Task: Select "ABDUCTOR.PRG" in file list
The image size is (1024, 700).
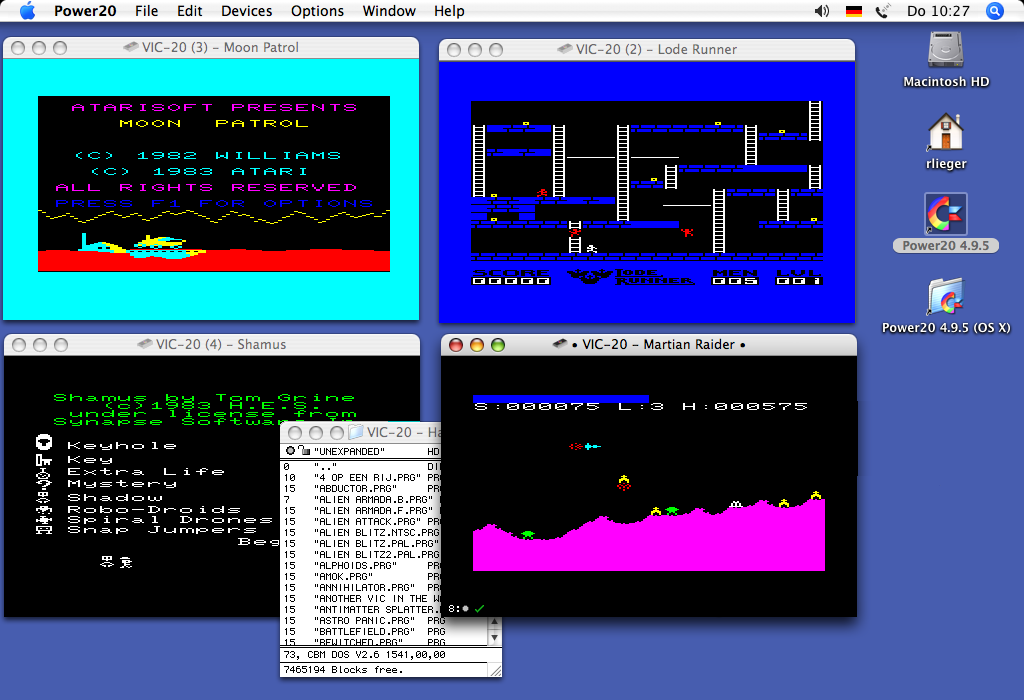Action: (x=361, y=488)
